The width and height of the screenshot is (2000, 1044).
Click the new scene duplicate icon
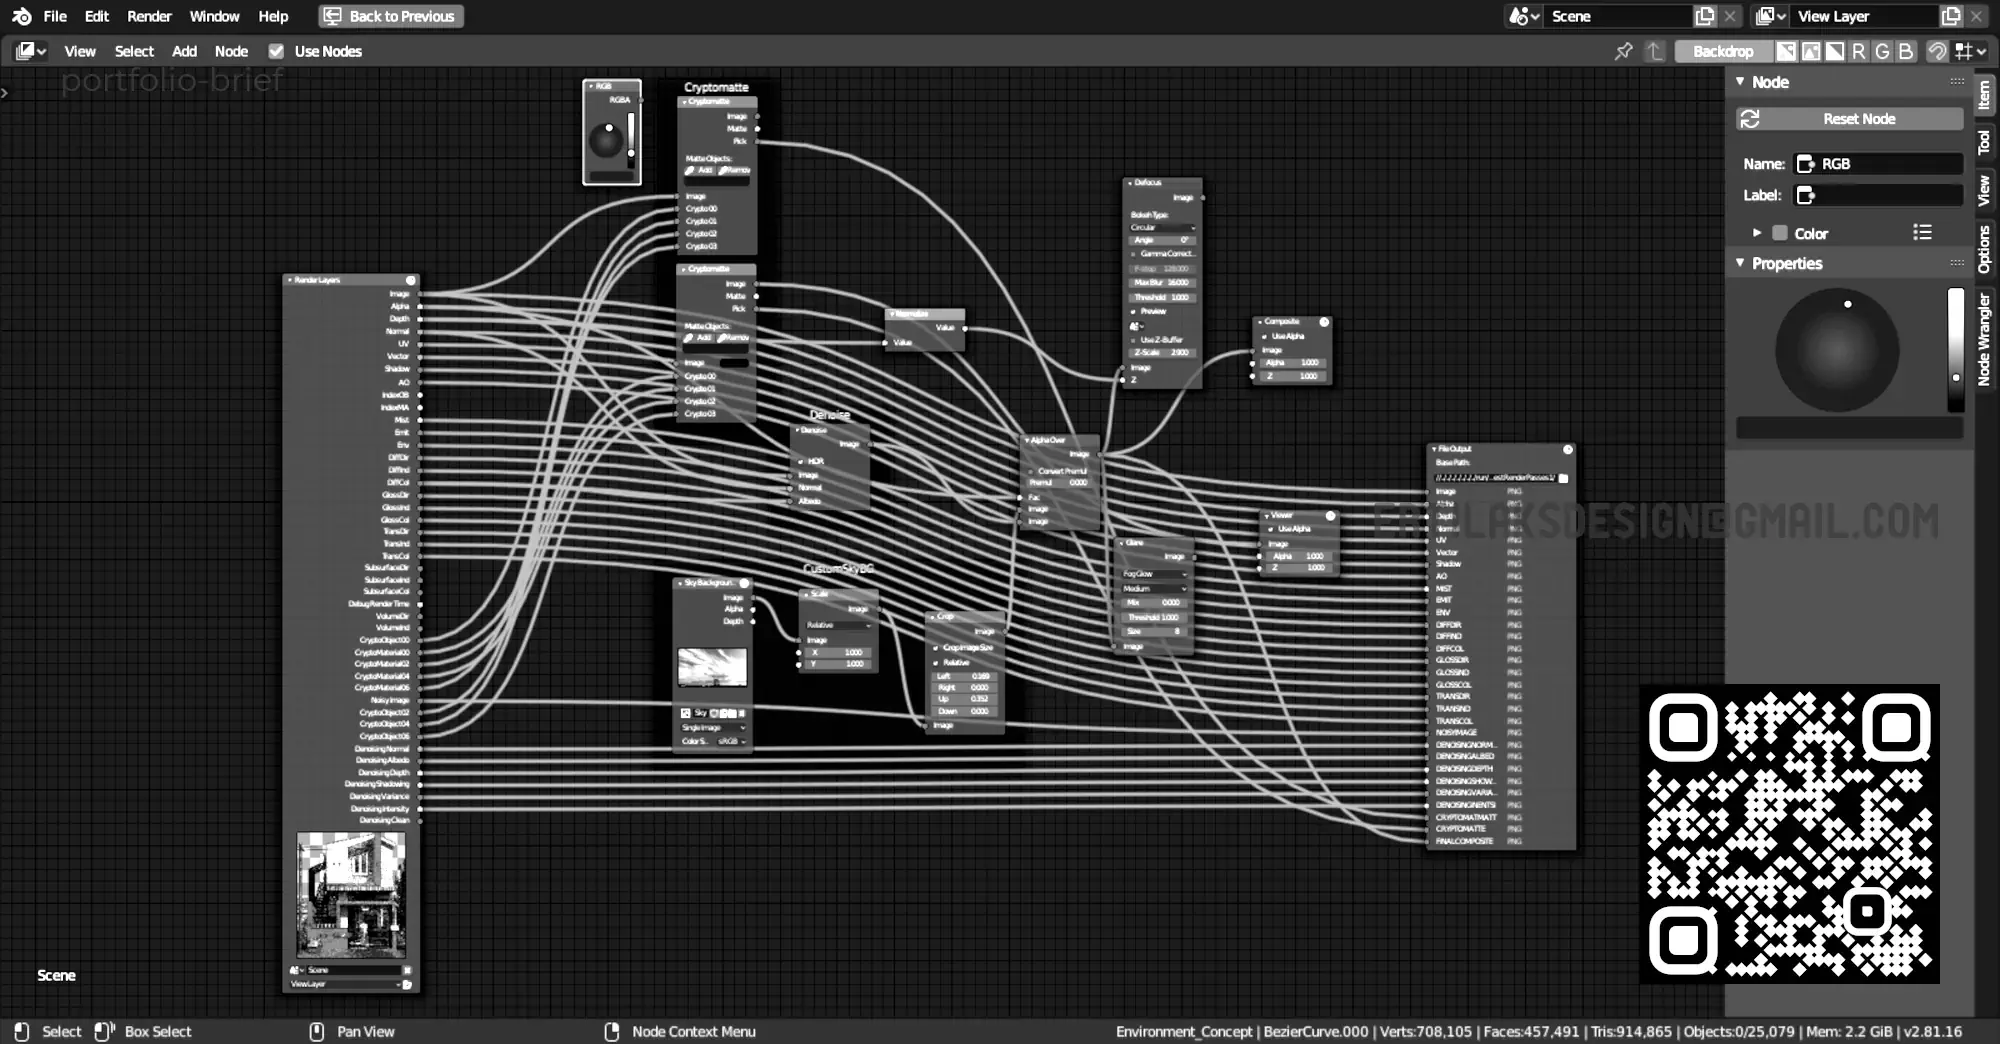click(1705, 16)
